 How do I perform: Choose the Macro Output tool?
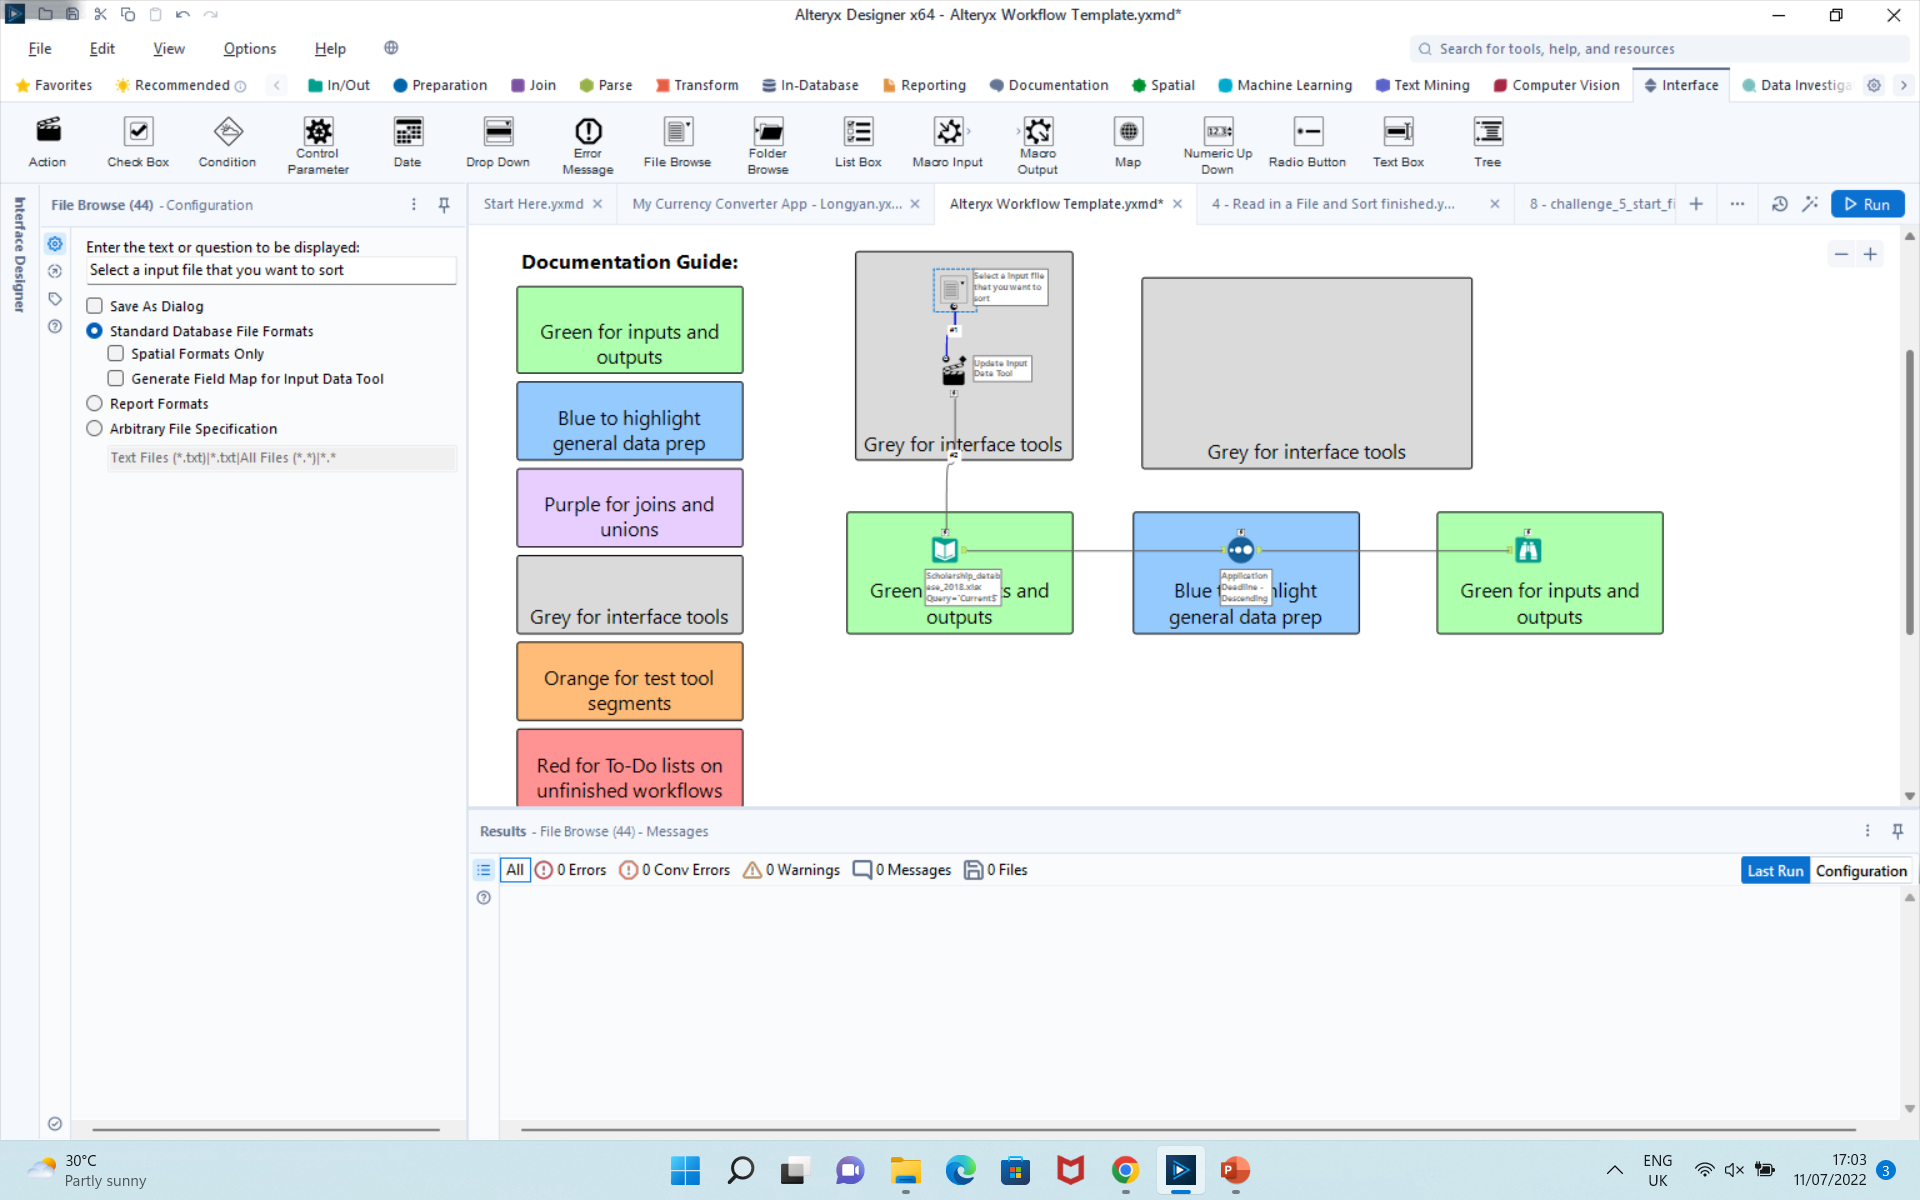tap(1038, 145)
